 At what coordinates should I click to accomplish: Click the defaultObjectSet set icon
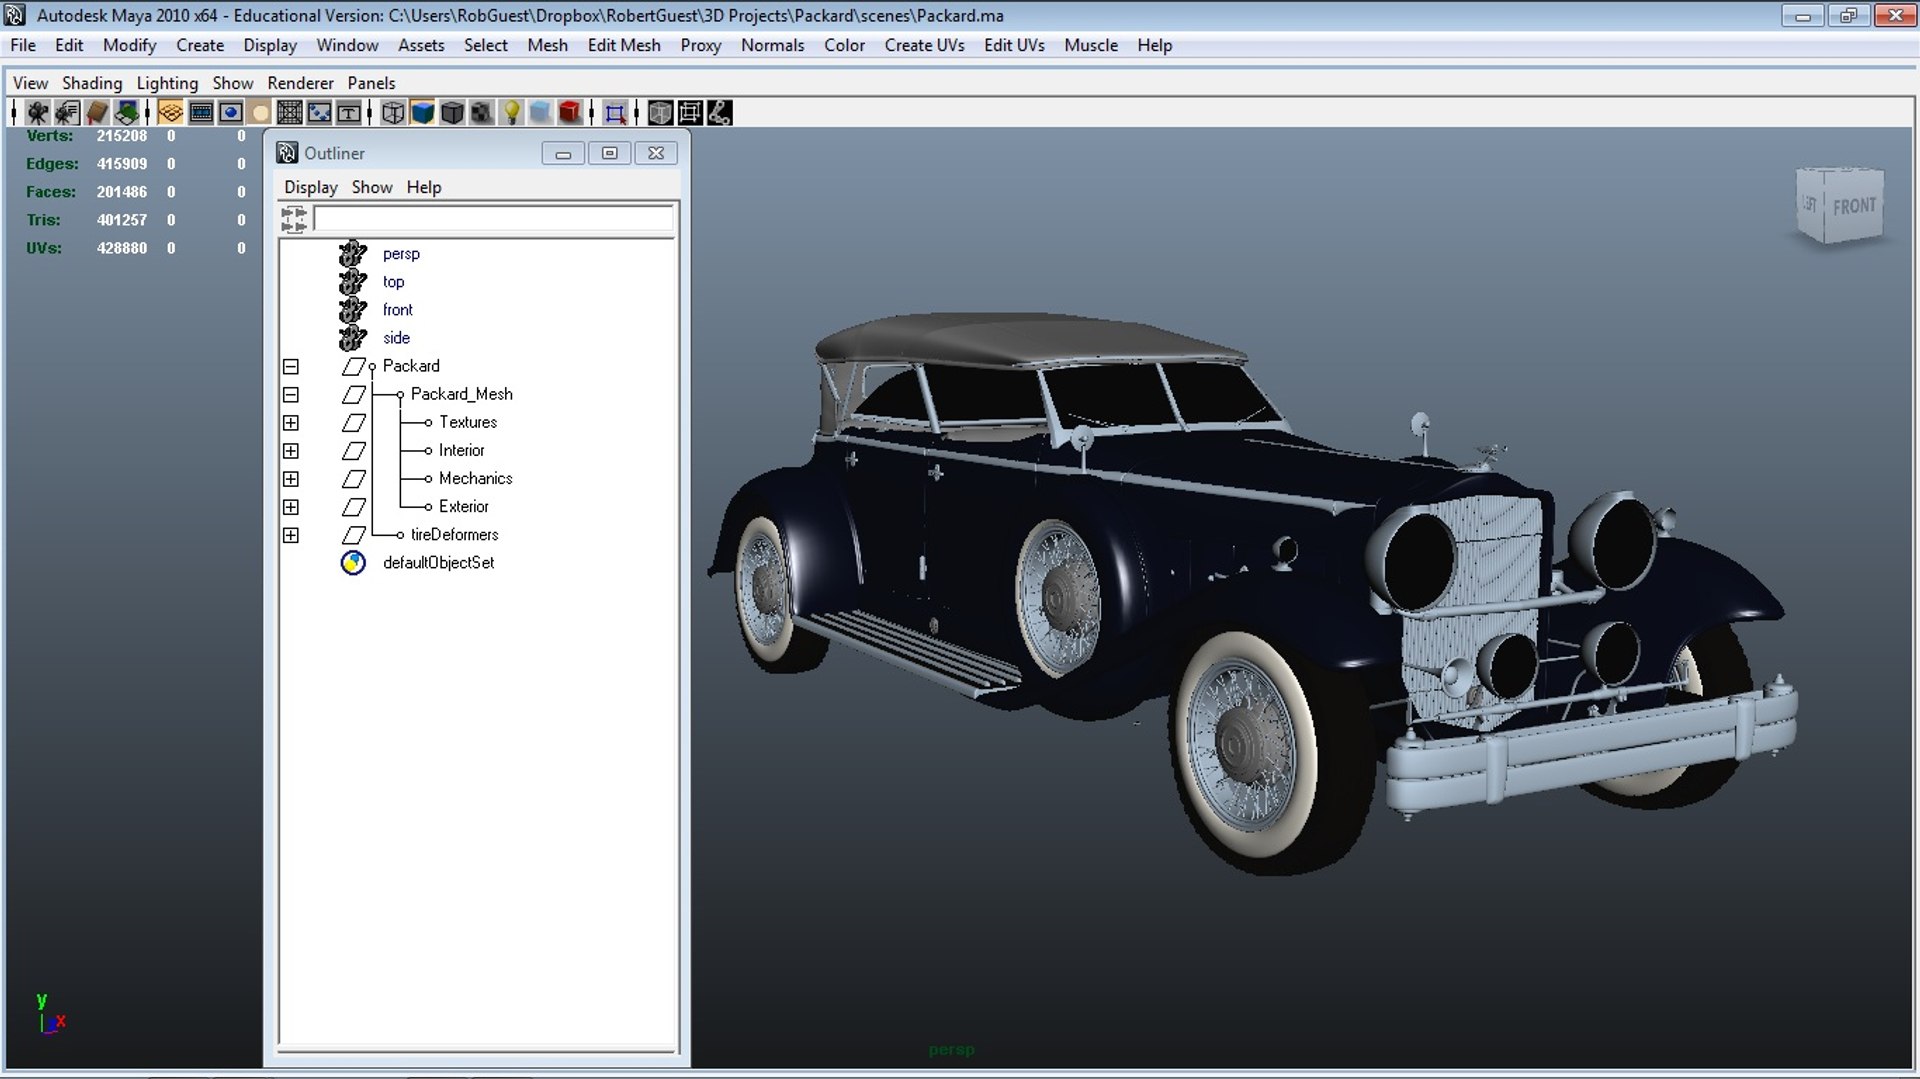click(x=353, y=563)
